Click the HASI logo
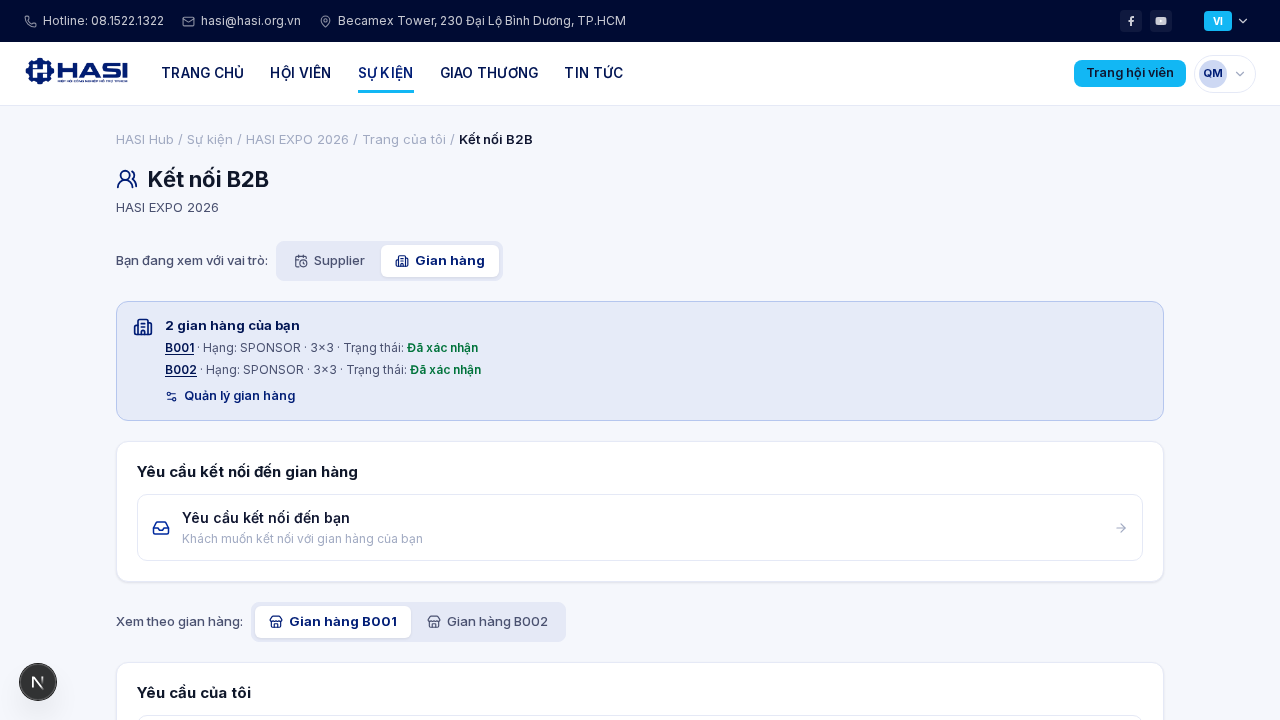Screen dimensions: 1280x720 click(x=77, y=72)
